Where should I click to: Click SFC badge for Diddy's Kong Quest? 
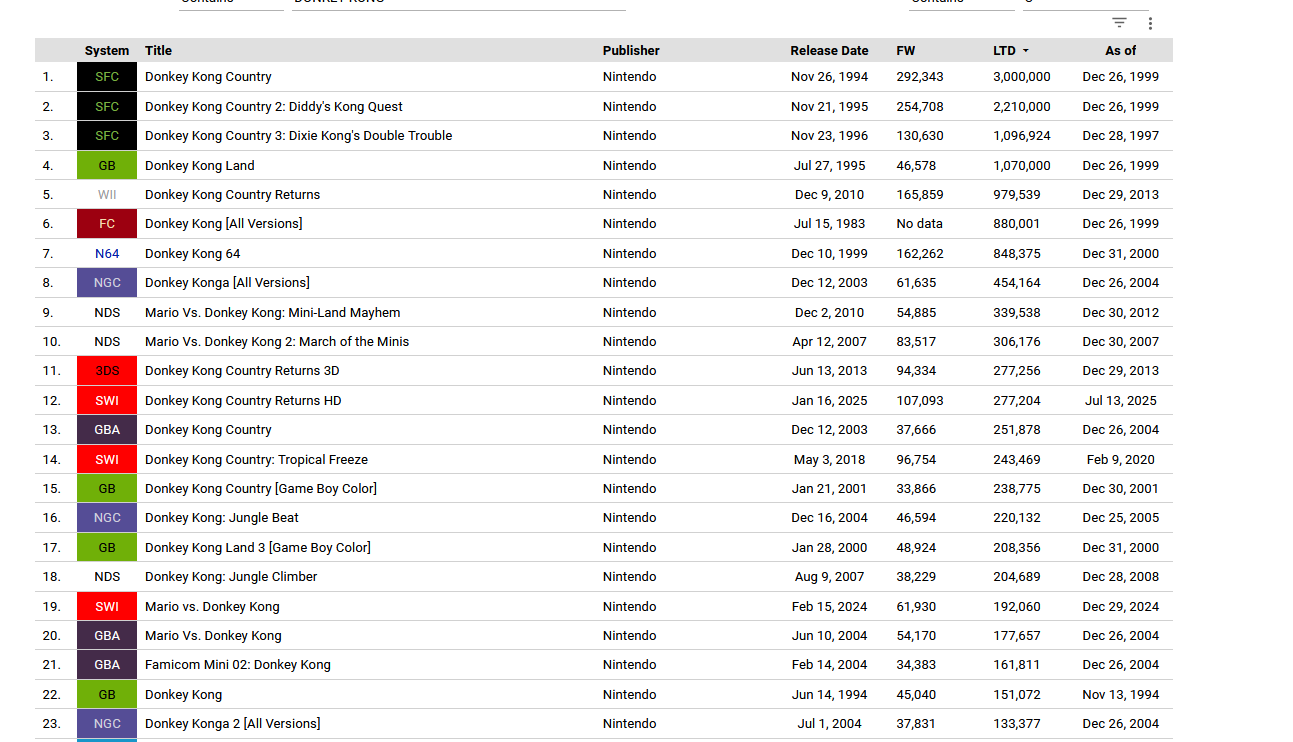coord(107,107)
